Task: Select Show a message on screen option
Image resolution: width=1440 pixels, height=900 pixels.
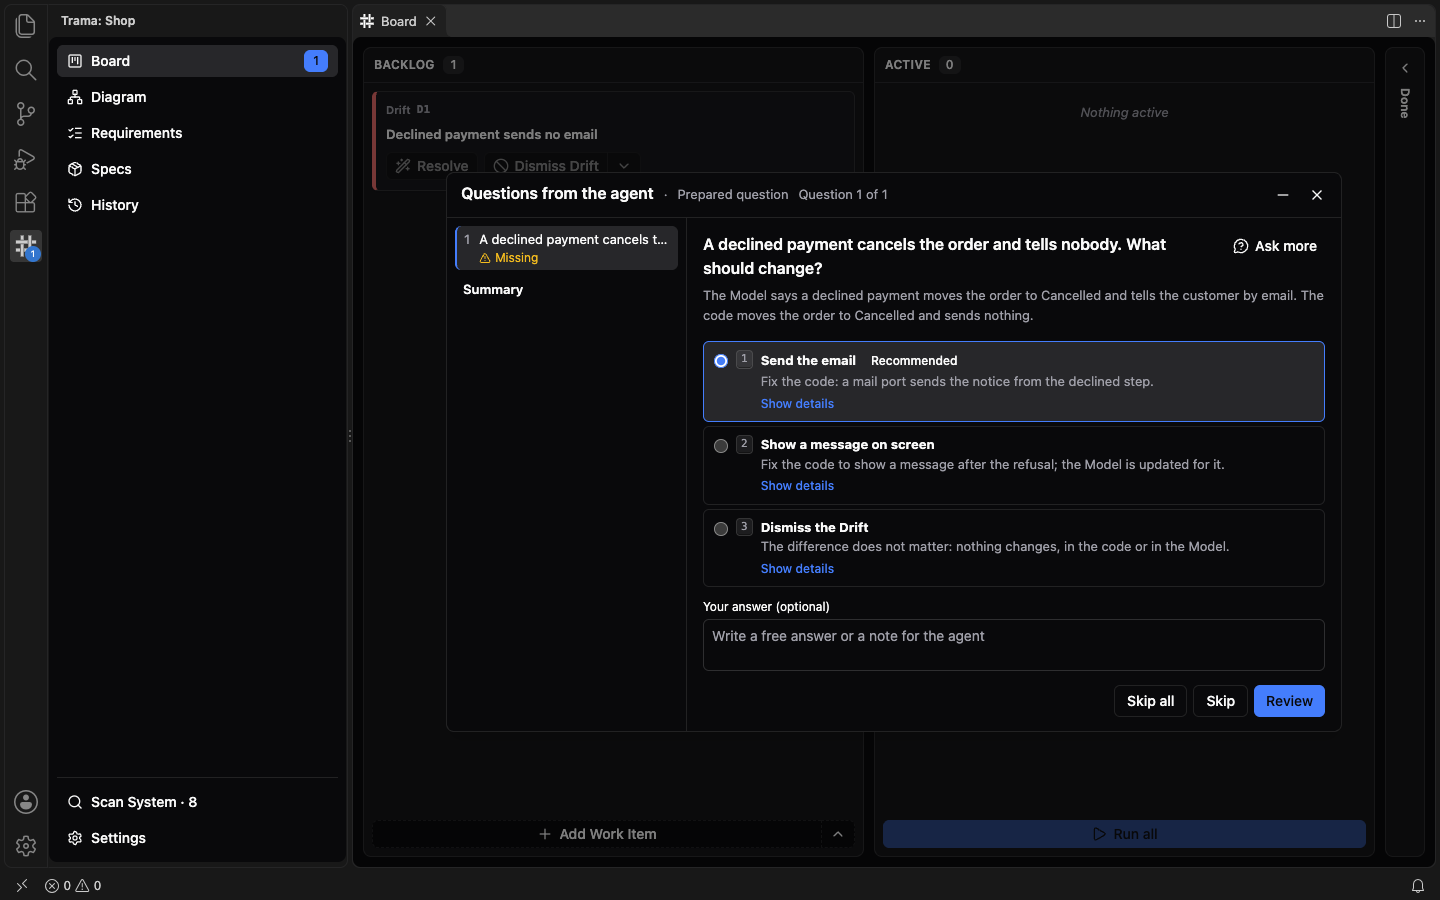Action: (x=1014, y=465)
